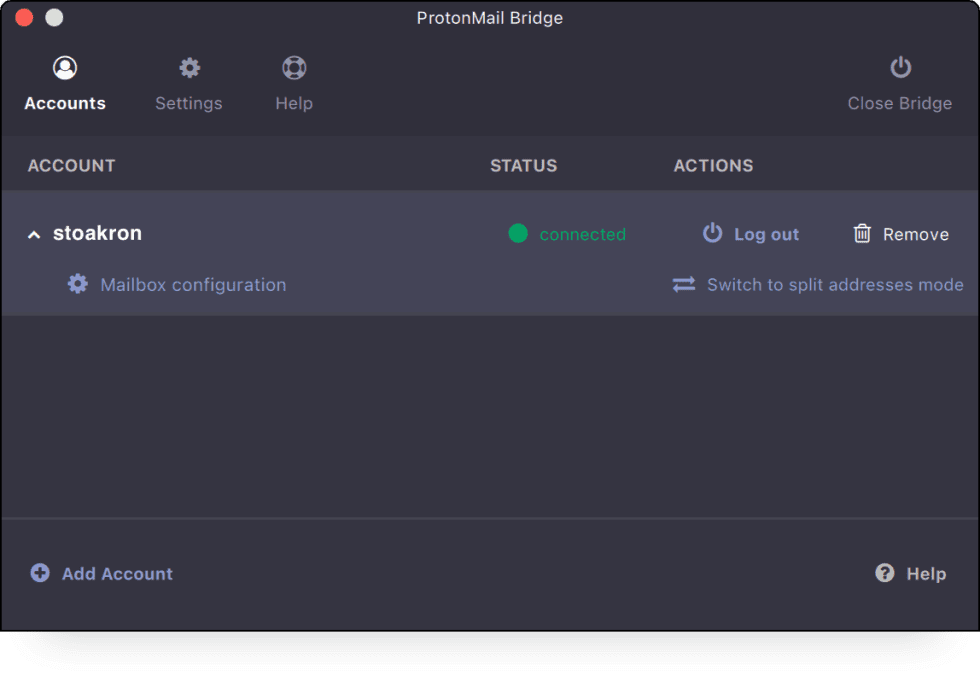The width and height of the screenshot is (980, 676).
Task: Click the bottom Help question mark icon
Action: pyautogui.click(x=885, y=572)
